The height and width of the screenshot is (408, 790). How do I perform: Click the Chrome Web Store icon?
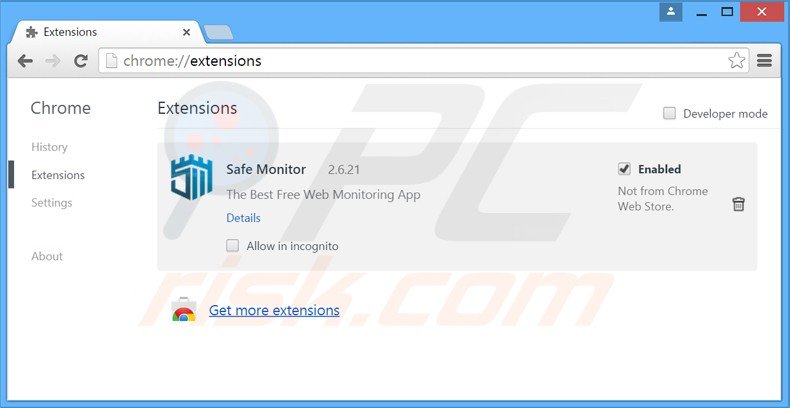(x=183, y=311)
